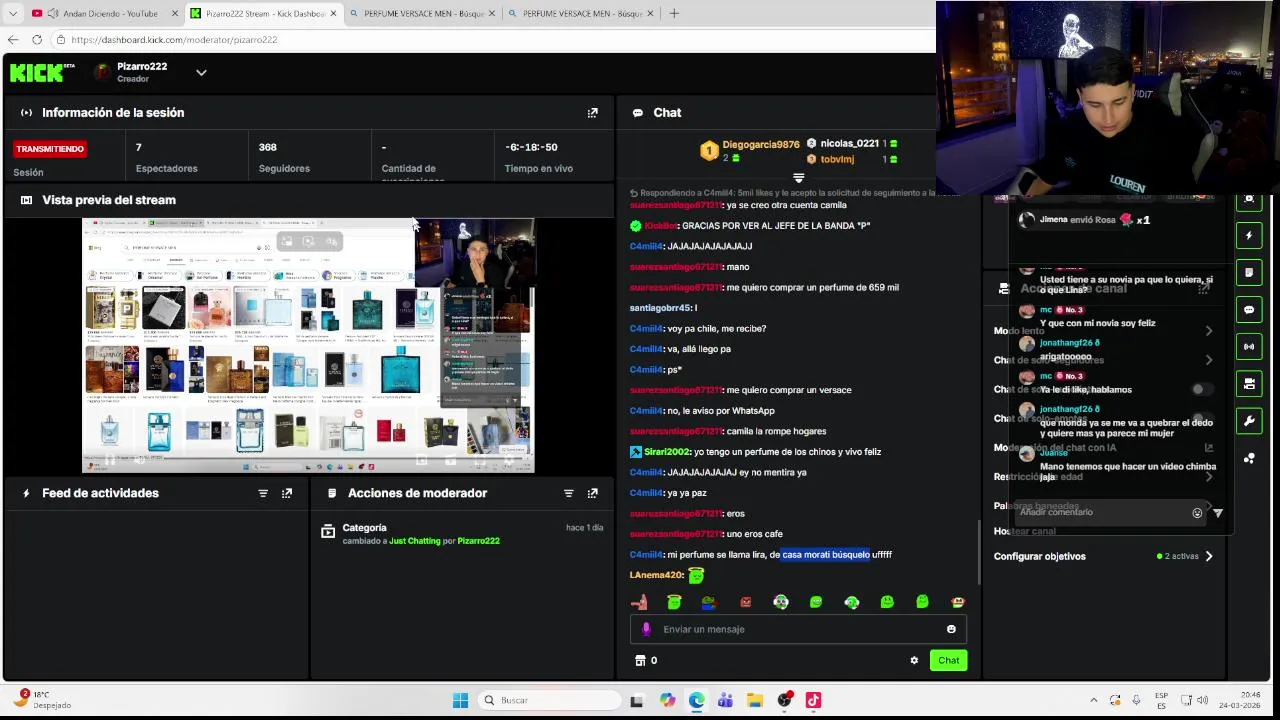Click Pizarro222 link in moderator action

click(478, 541)
